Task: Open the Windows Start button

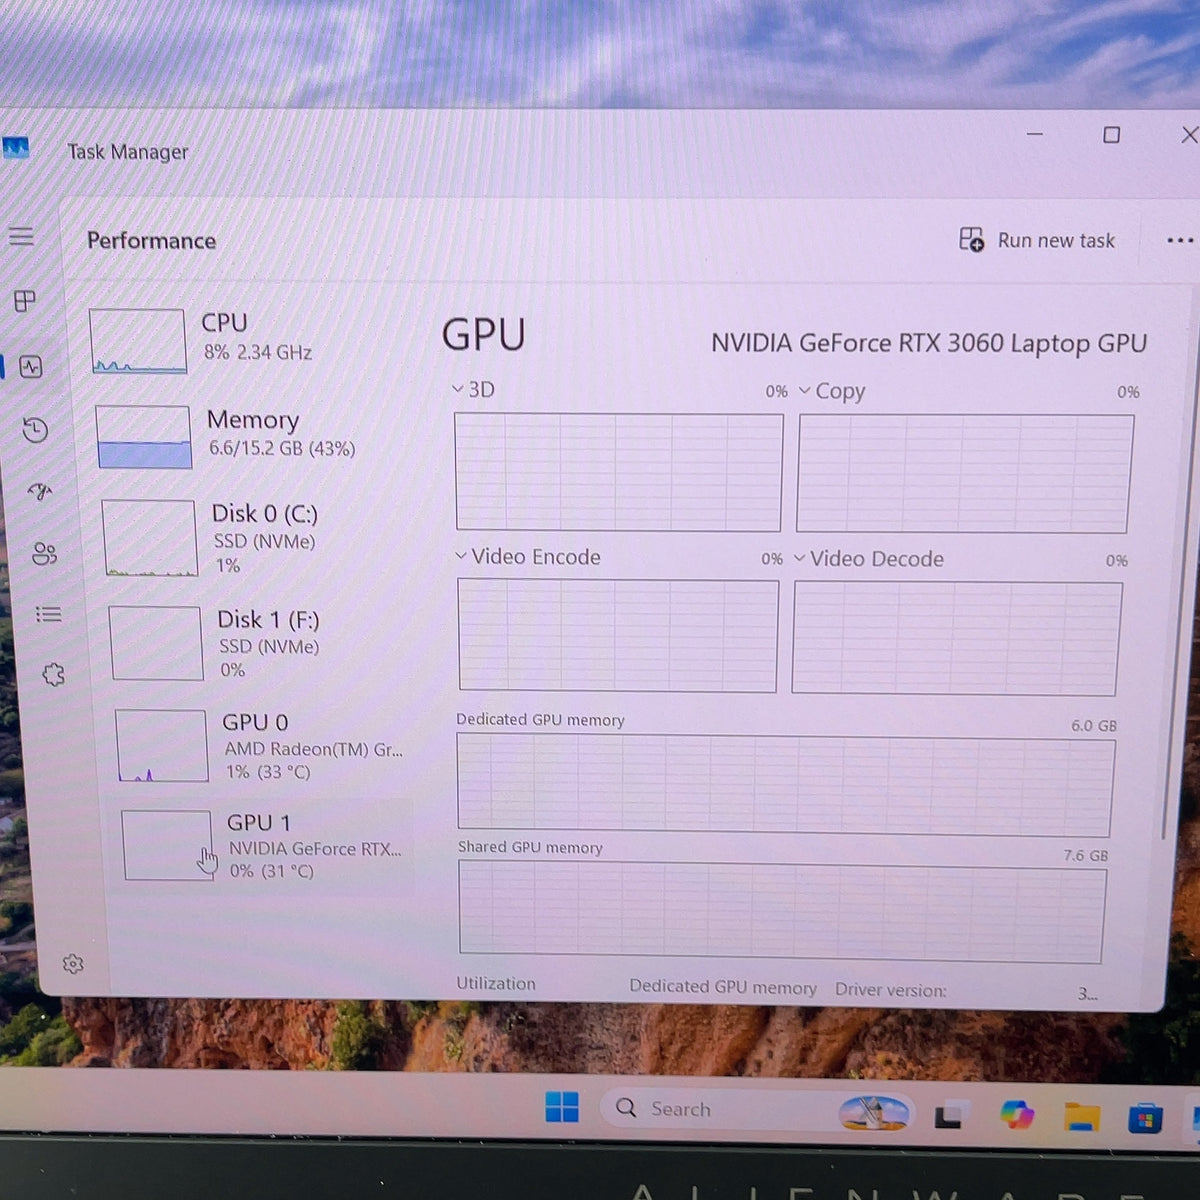Action: 562,1107
